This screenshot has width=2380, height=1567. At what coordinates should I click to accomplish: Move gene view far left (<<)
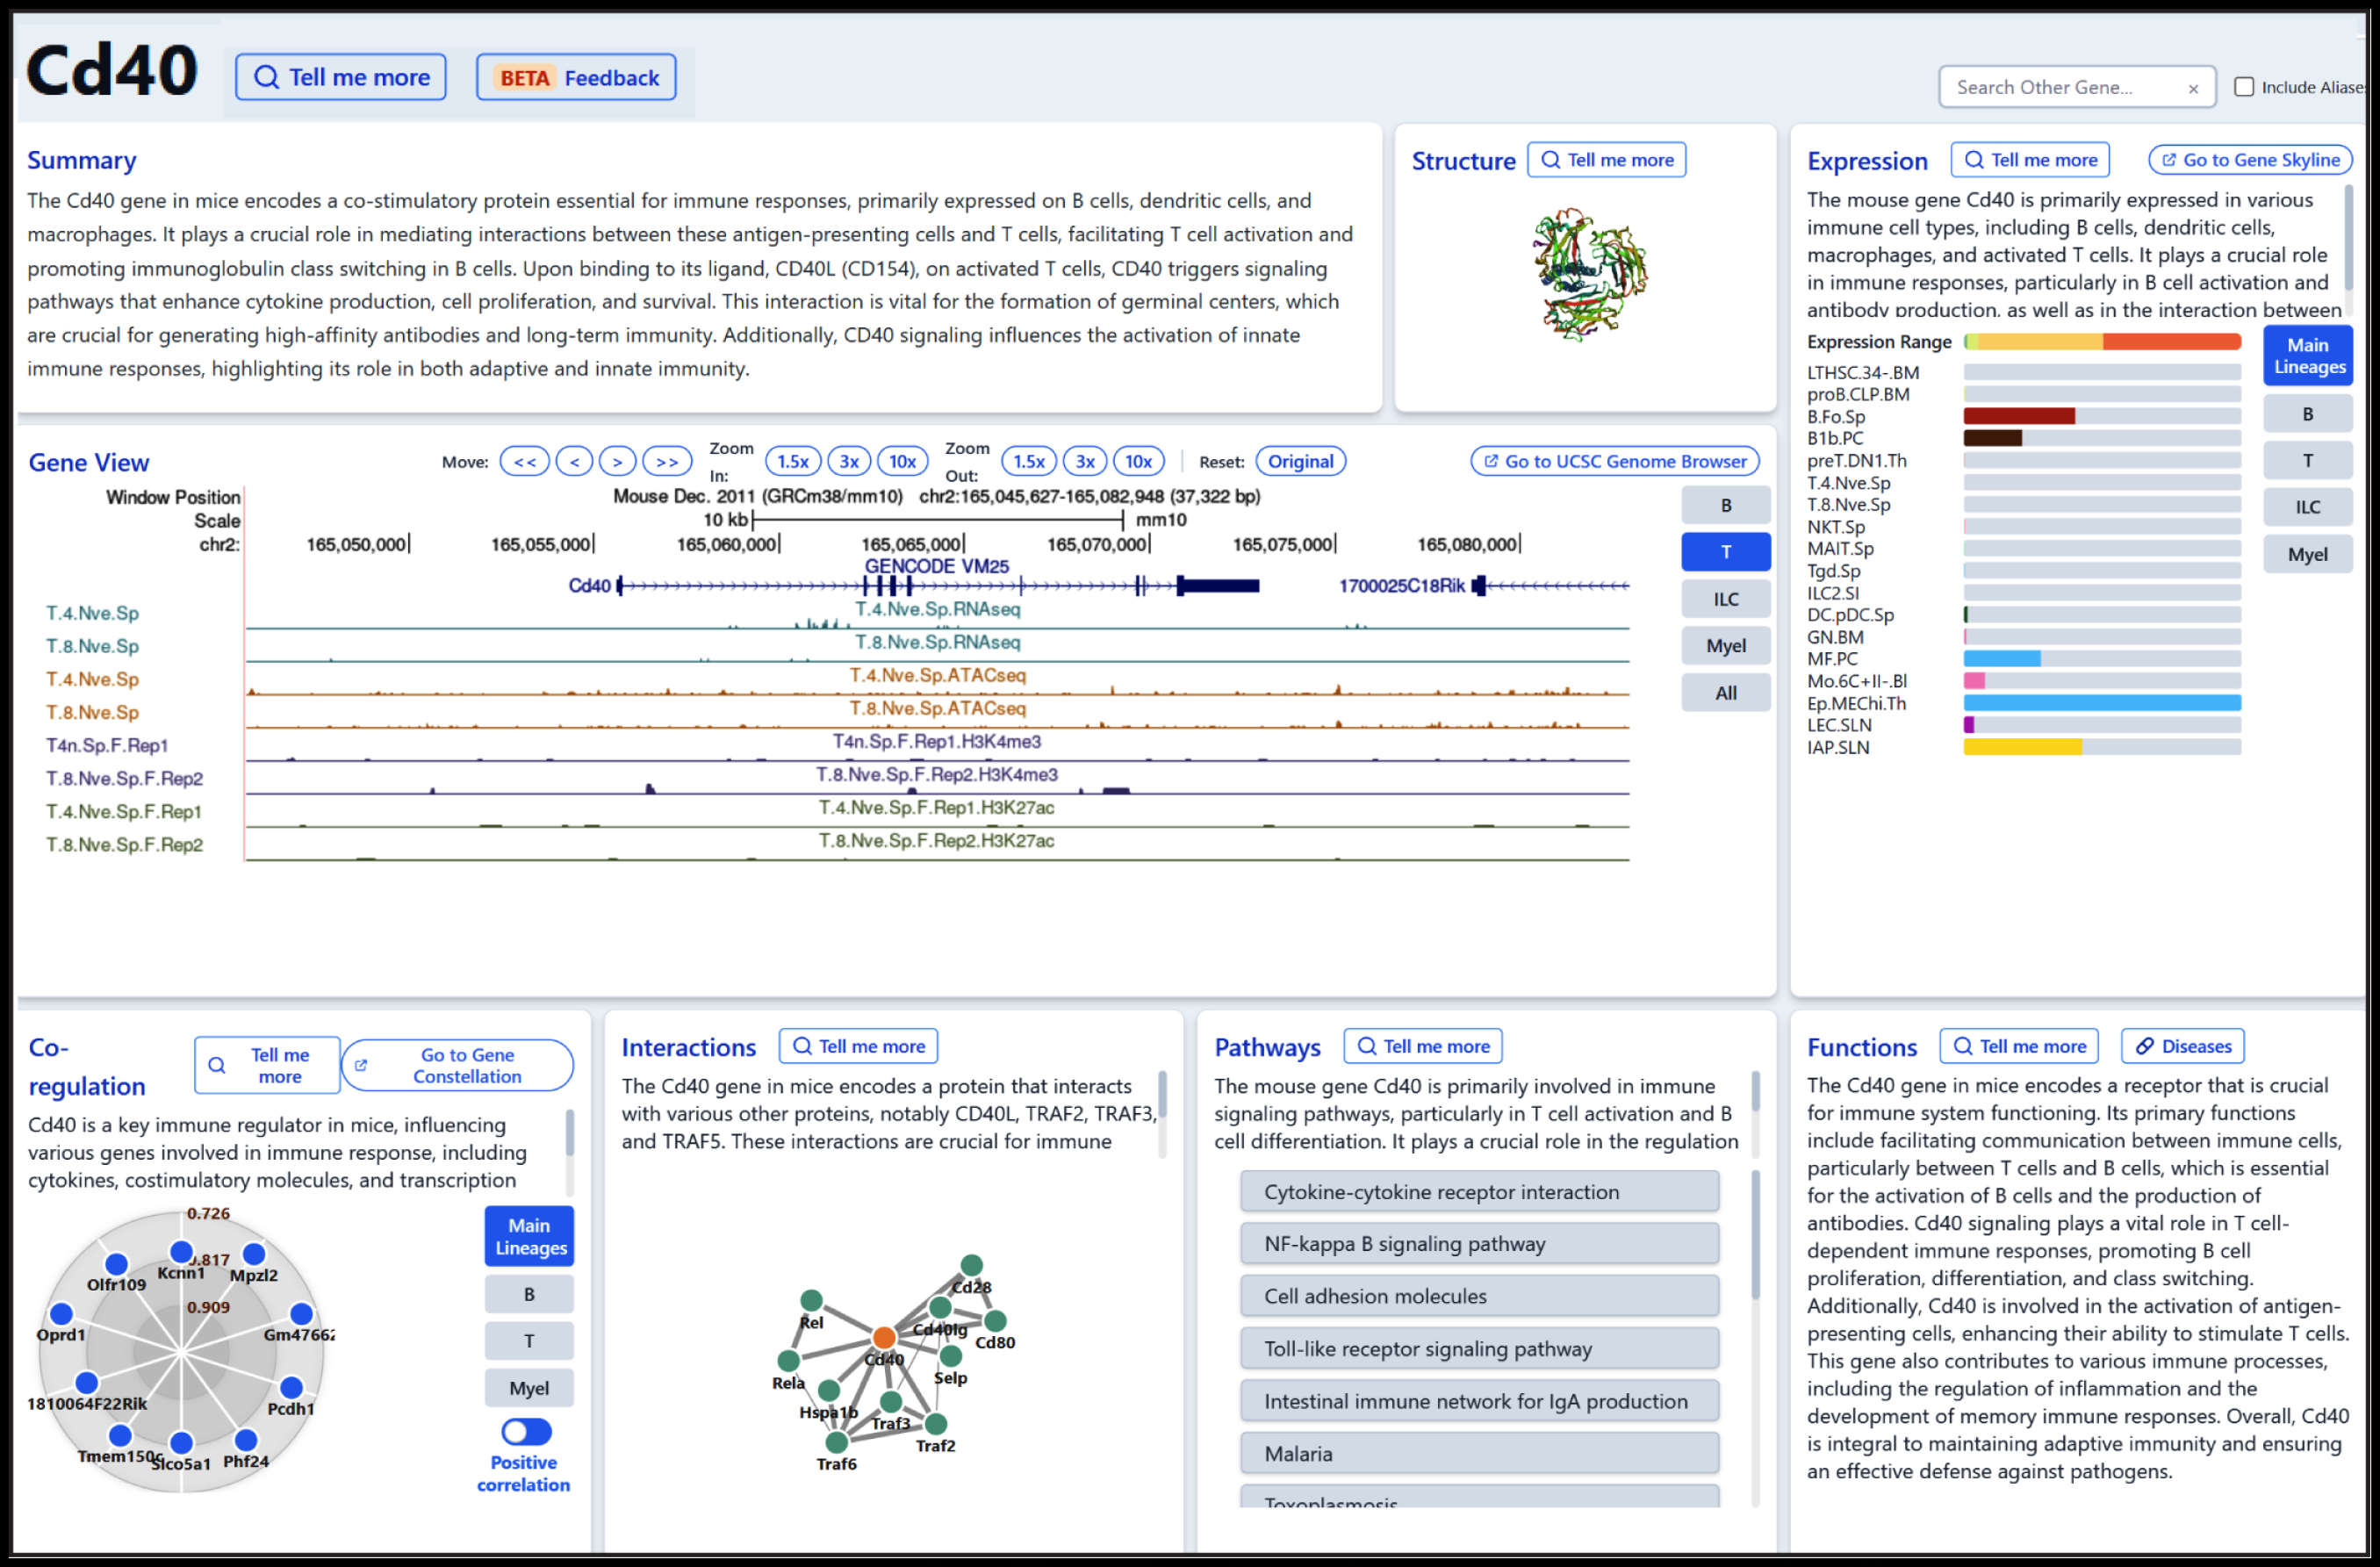[524, 461]
